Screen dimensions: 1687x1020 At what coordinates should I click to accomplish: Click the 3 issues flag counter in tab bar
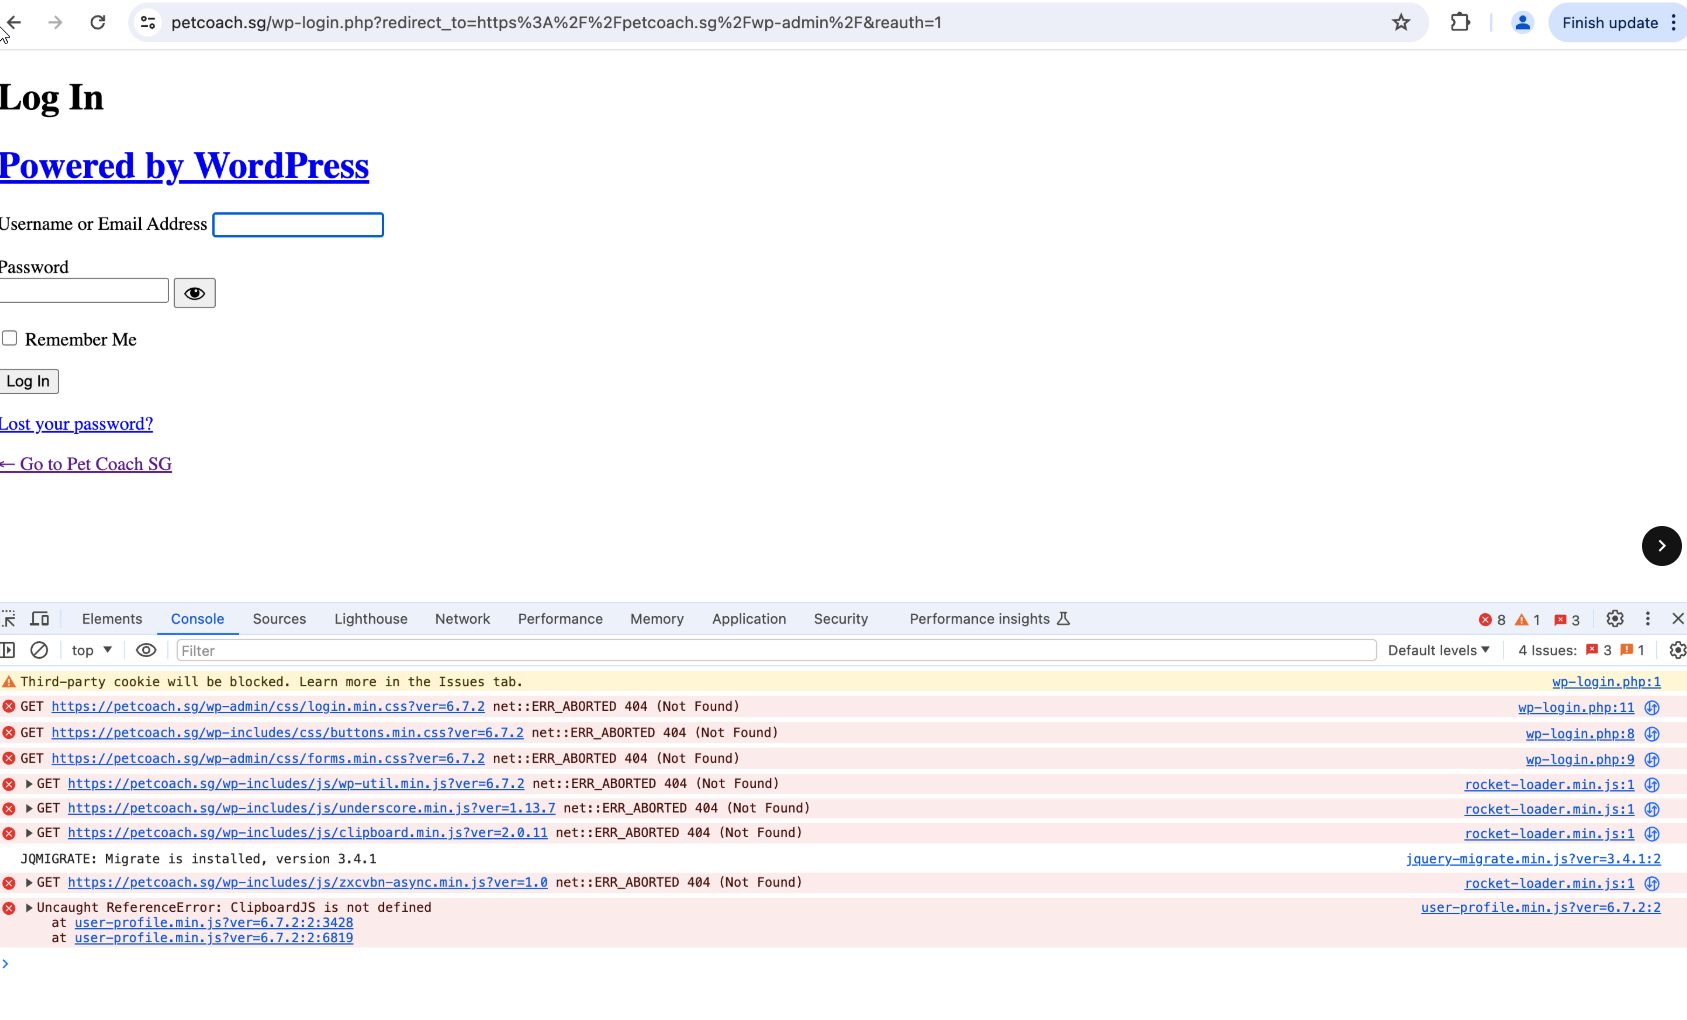1567,620
